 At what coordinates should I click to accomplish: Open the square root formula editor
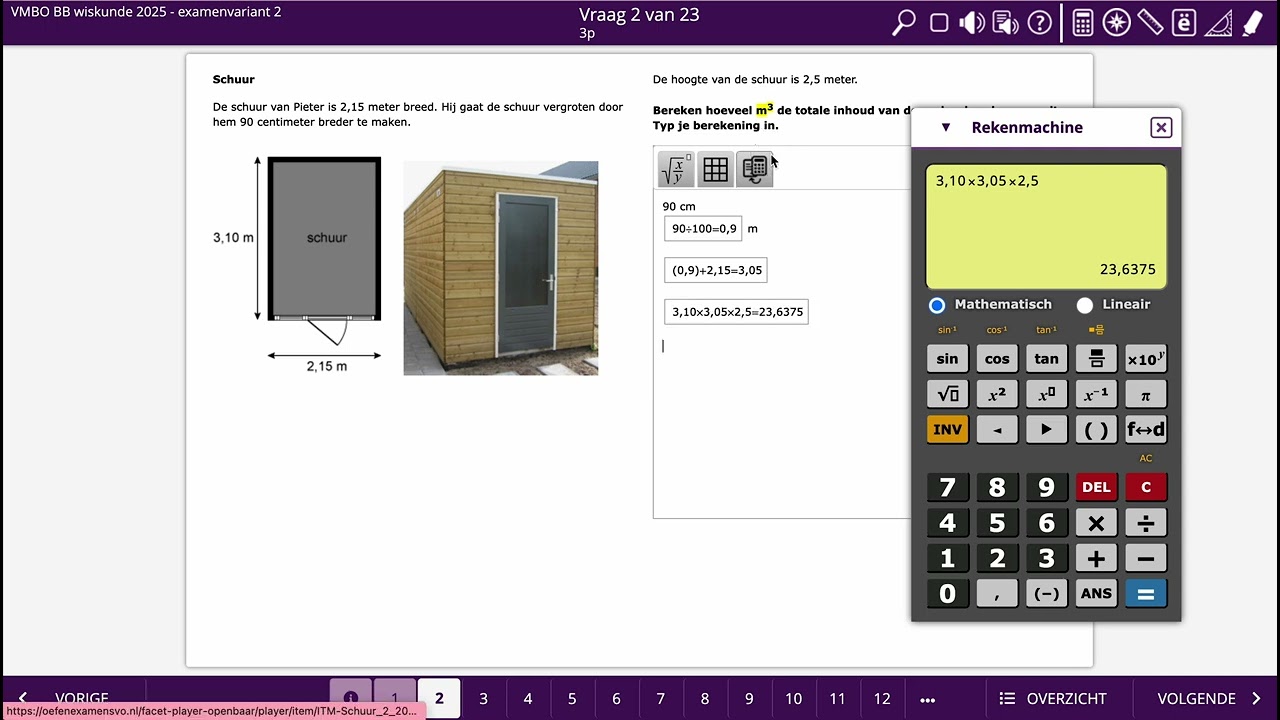[x=677, y=170]
